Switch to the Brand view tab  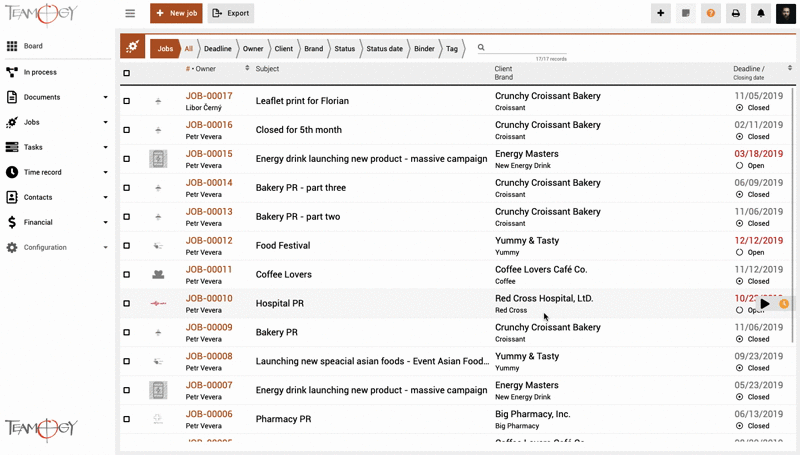[314, 49]
